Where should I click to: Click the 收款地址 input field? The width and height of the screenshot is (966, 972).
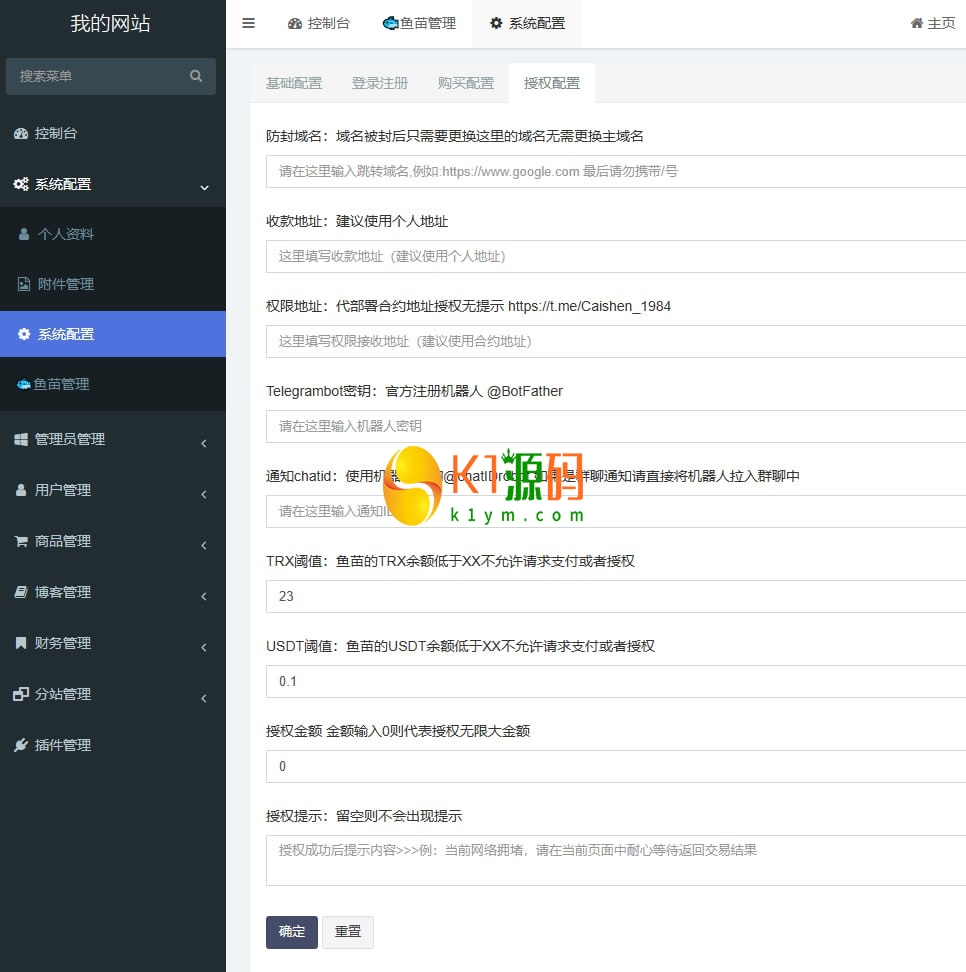pyautogui.click(x=616, y=257)
